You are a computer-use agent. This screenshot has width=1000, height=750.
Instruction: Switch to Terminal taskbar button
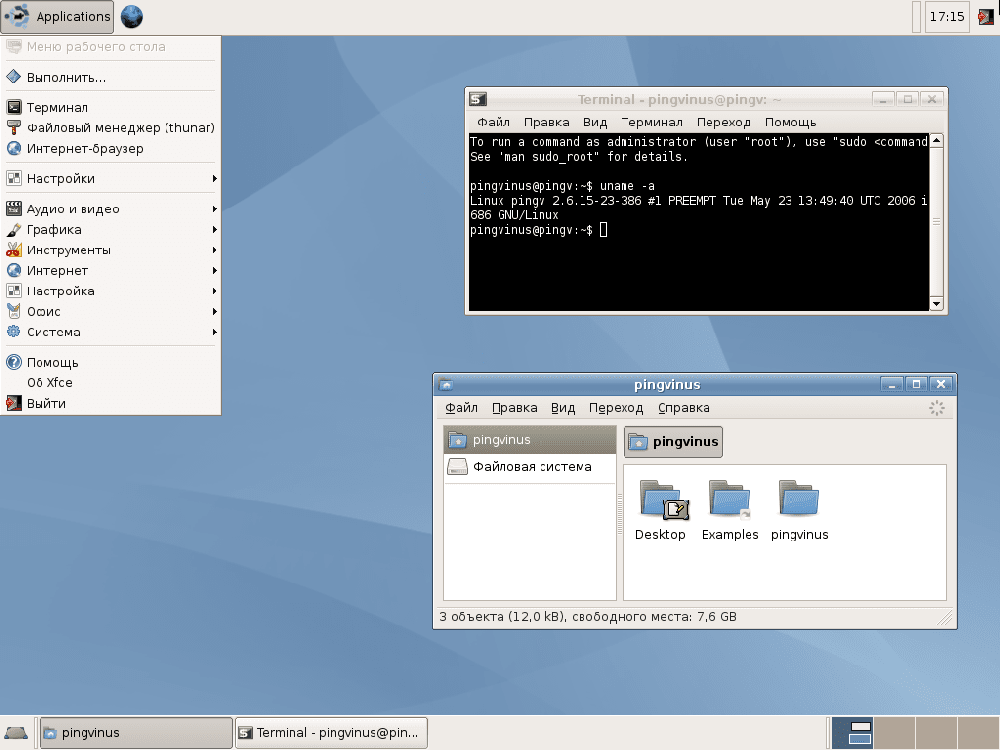[331, 733]
